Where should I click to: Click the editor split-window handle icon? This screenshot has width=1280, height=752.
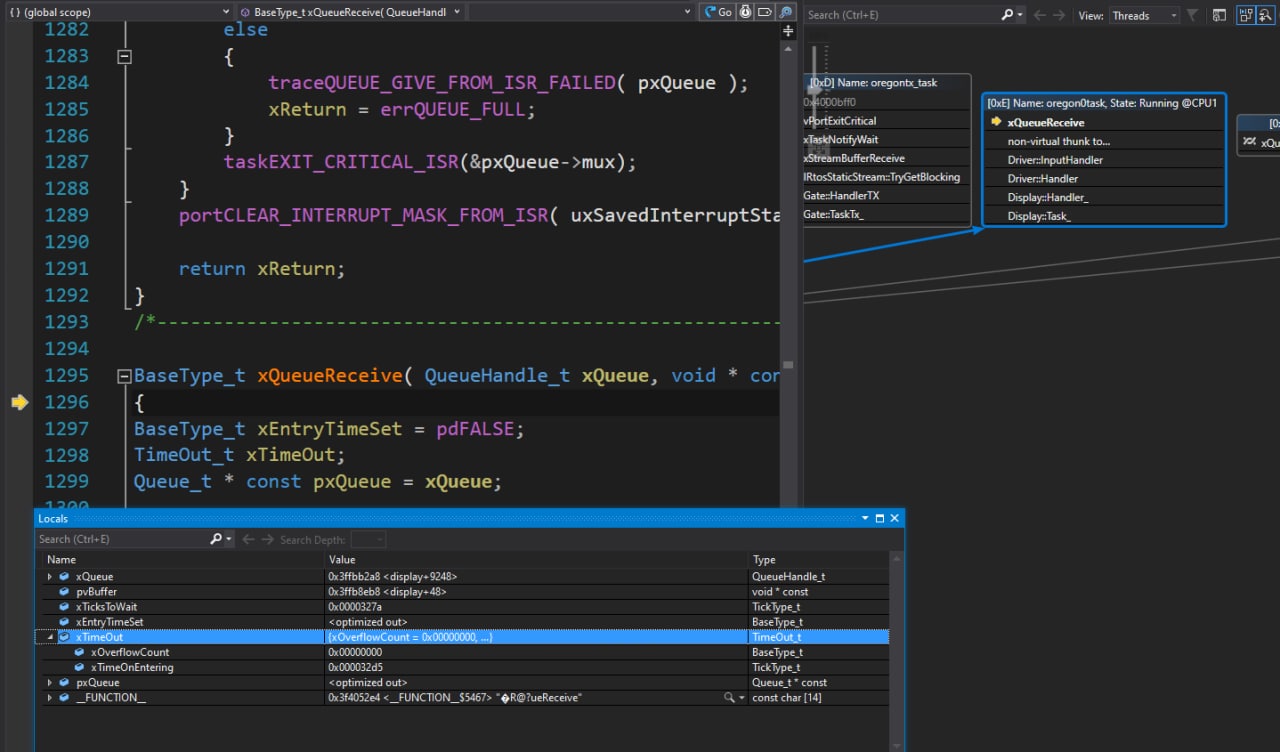788,31
